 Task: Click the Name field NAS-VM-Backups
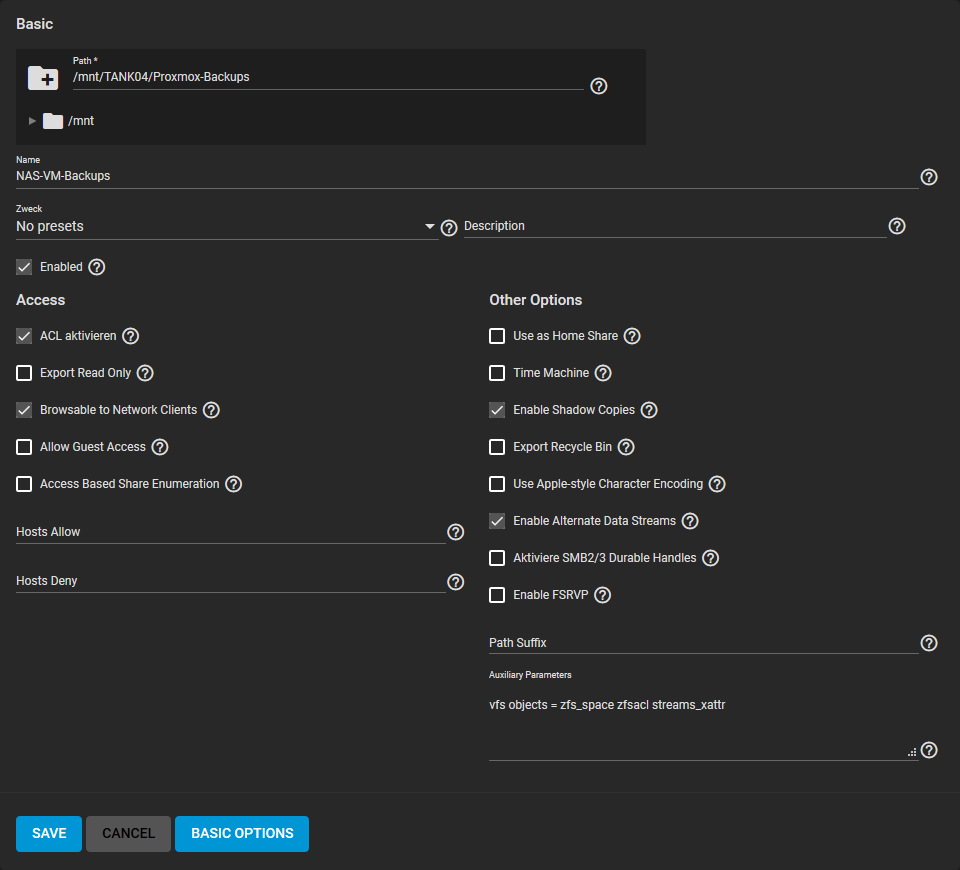pos(467,176)
